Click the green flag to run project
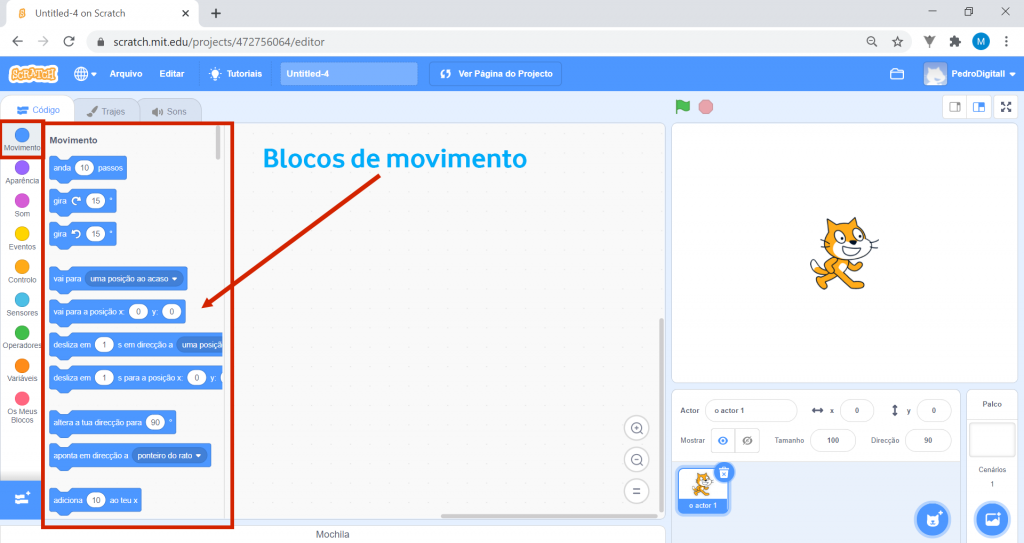1024x543 pixels. 682,107
